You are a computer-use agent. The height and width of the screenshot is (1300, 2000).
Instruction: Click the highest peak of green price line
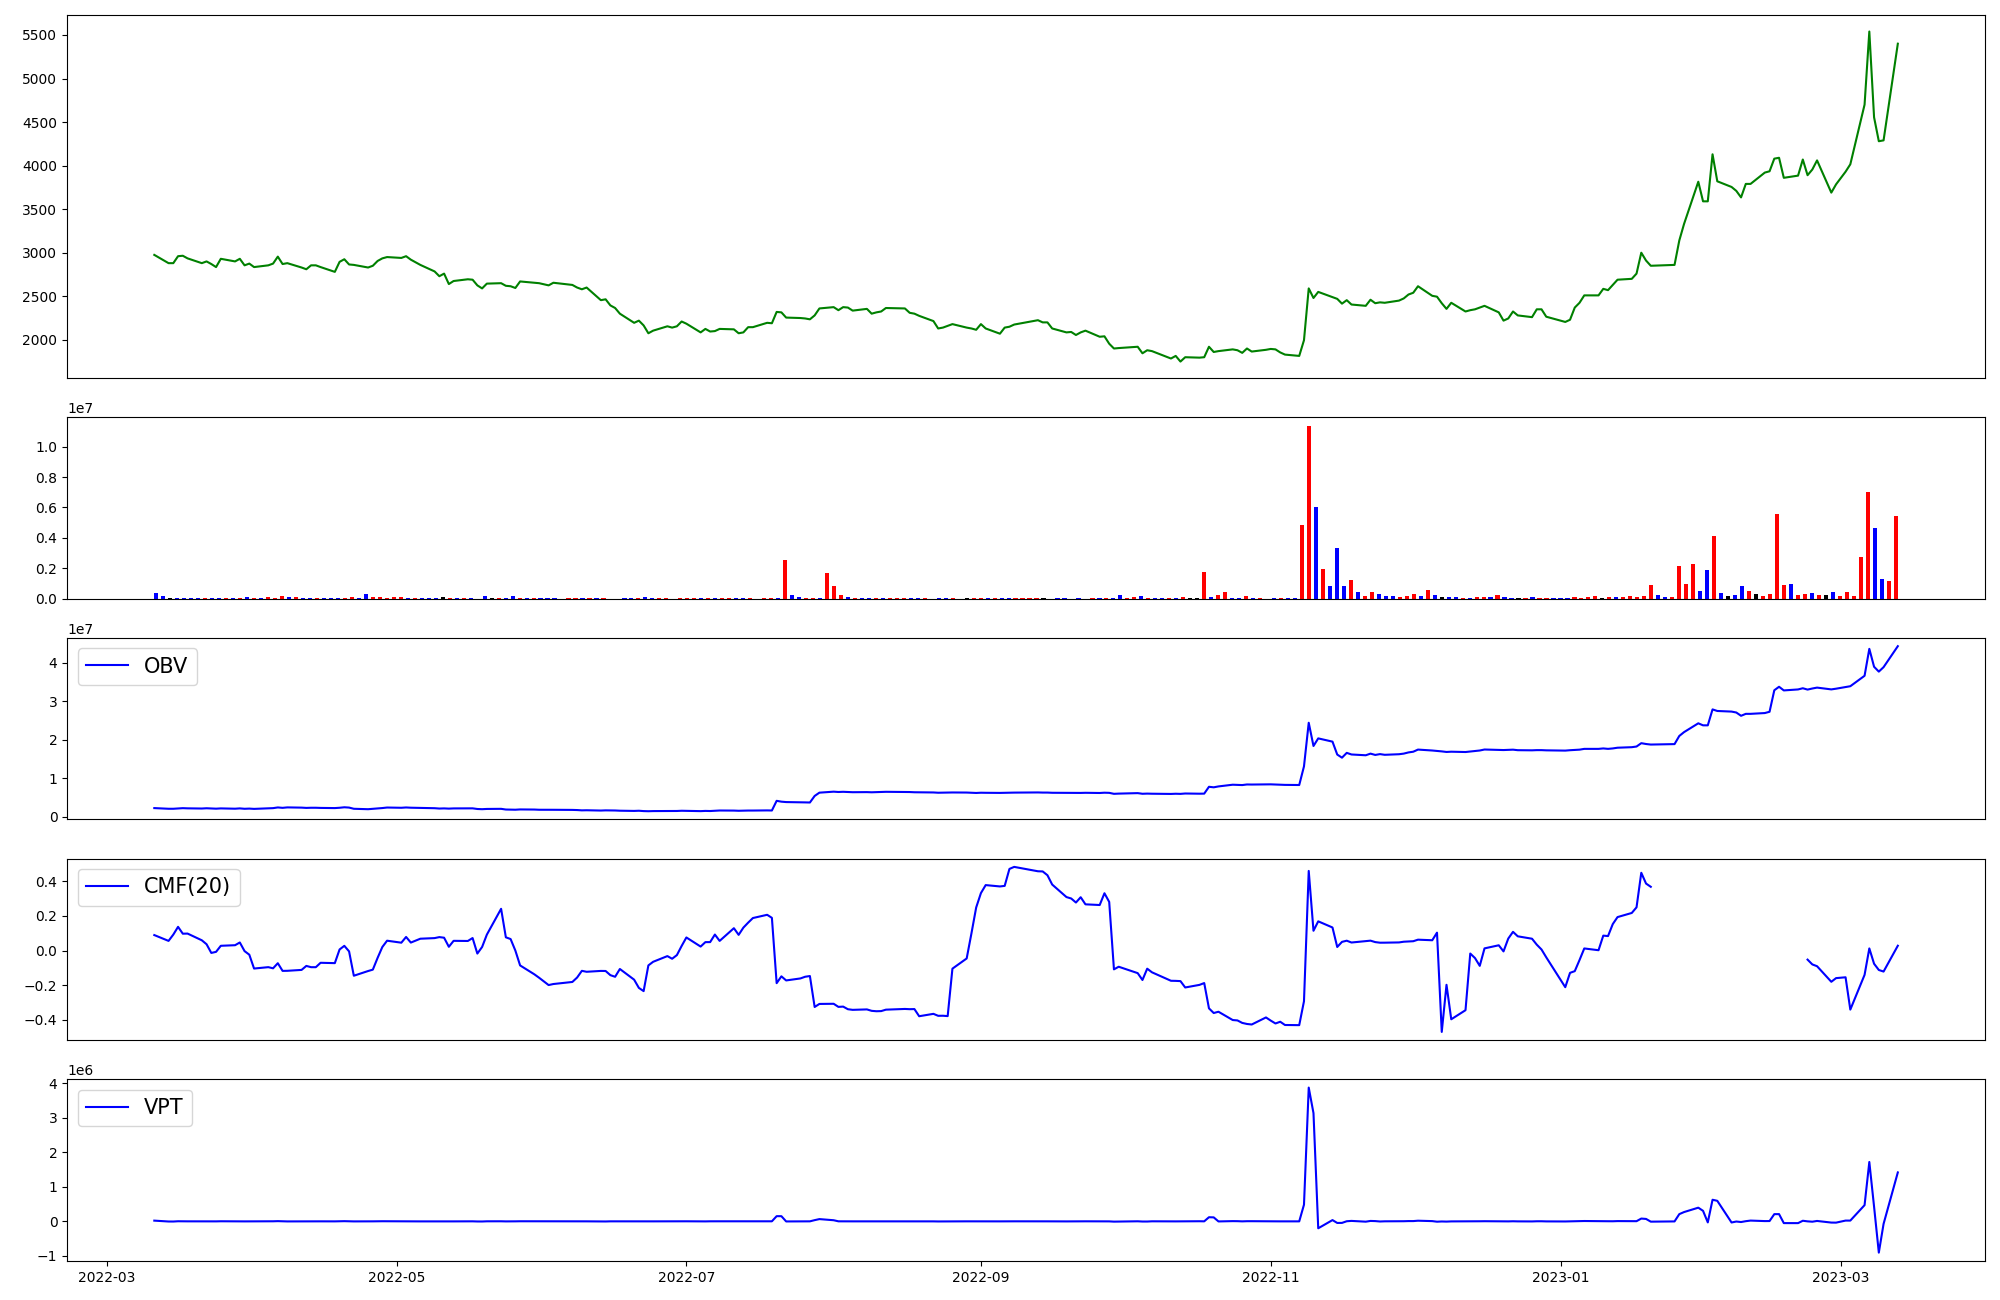pyautogui.click(x=1869, y=32)
